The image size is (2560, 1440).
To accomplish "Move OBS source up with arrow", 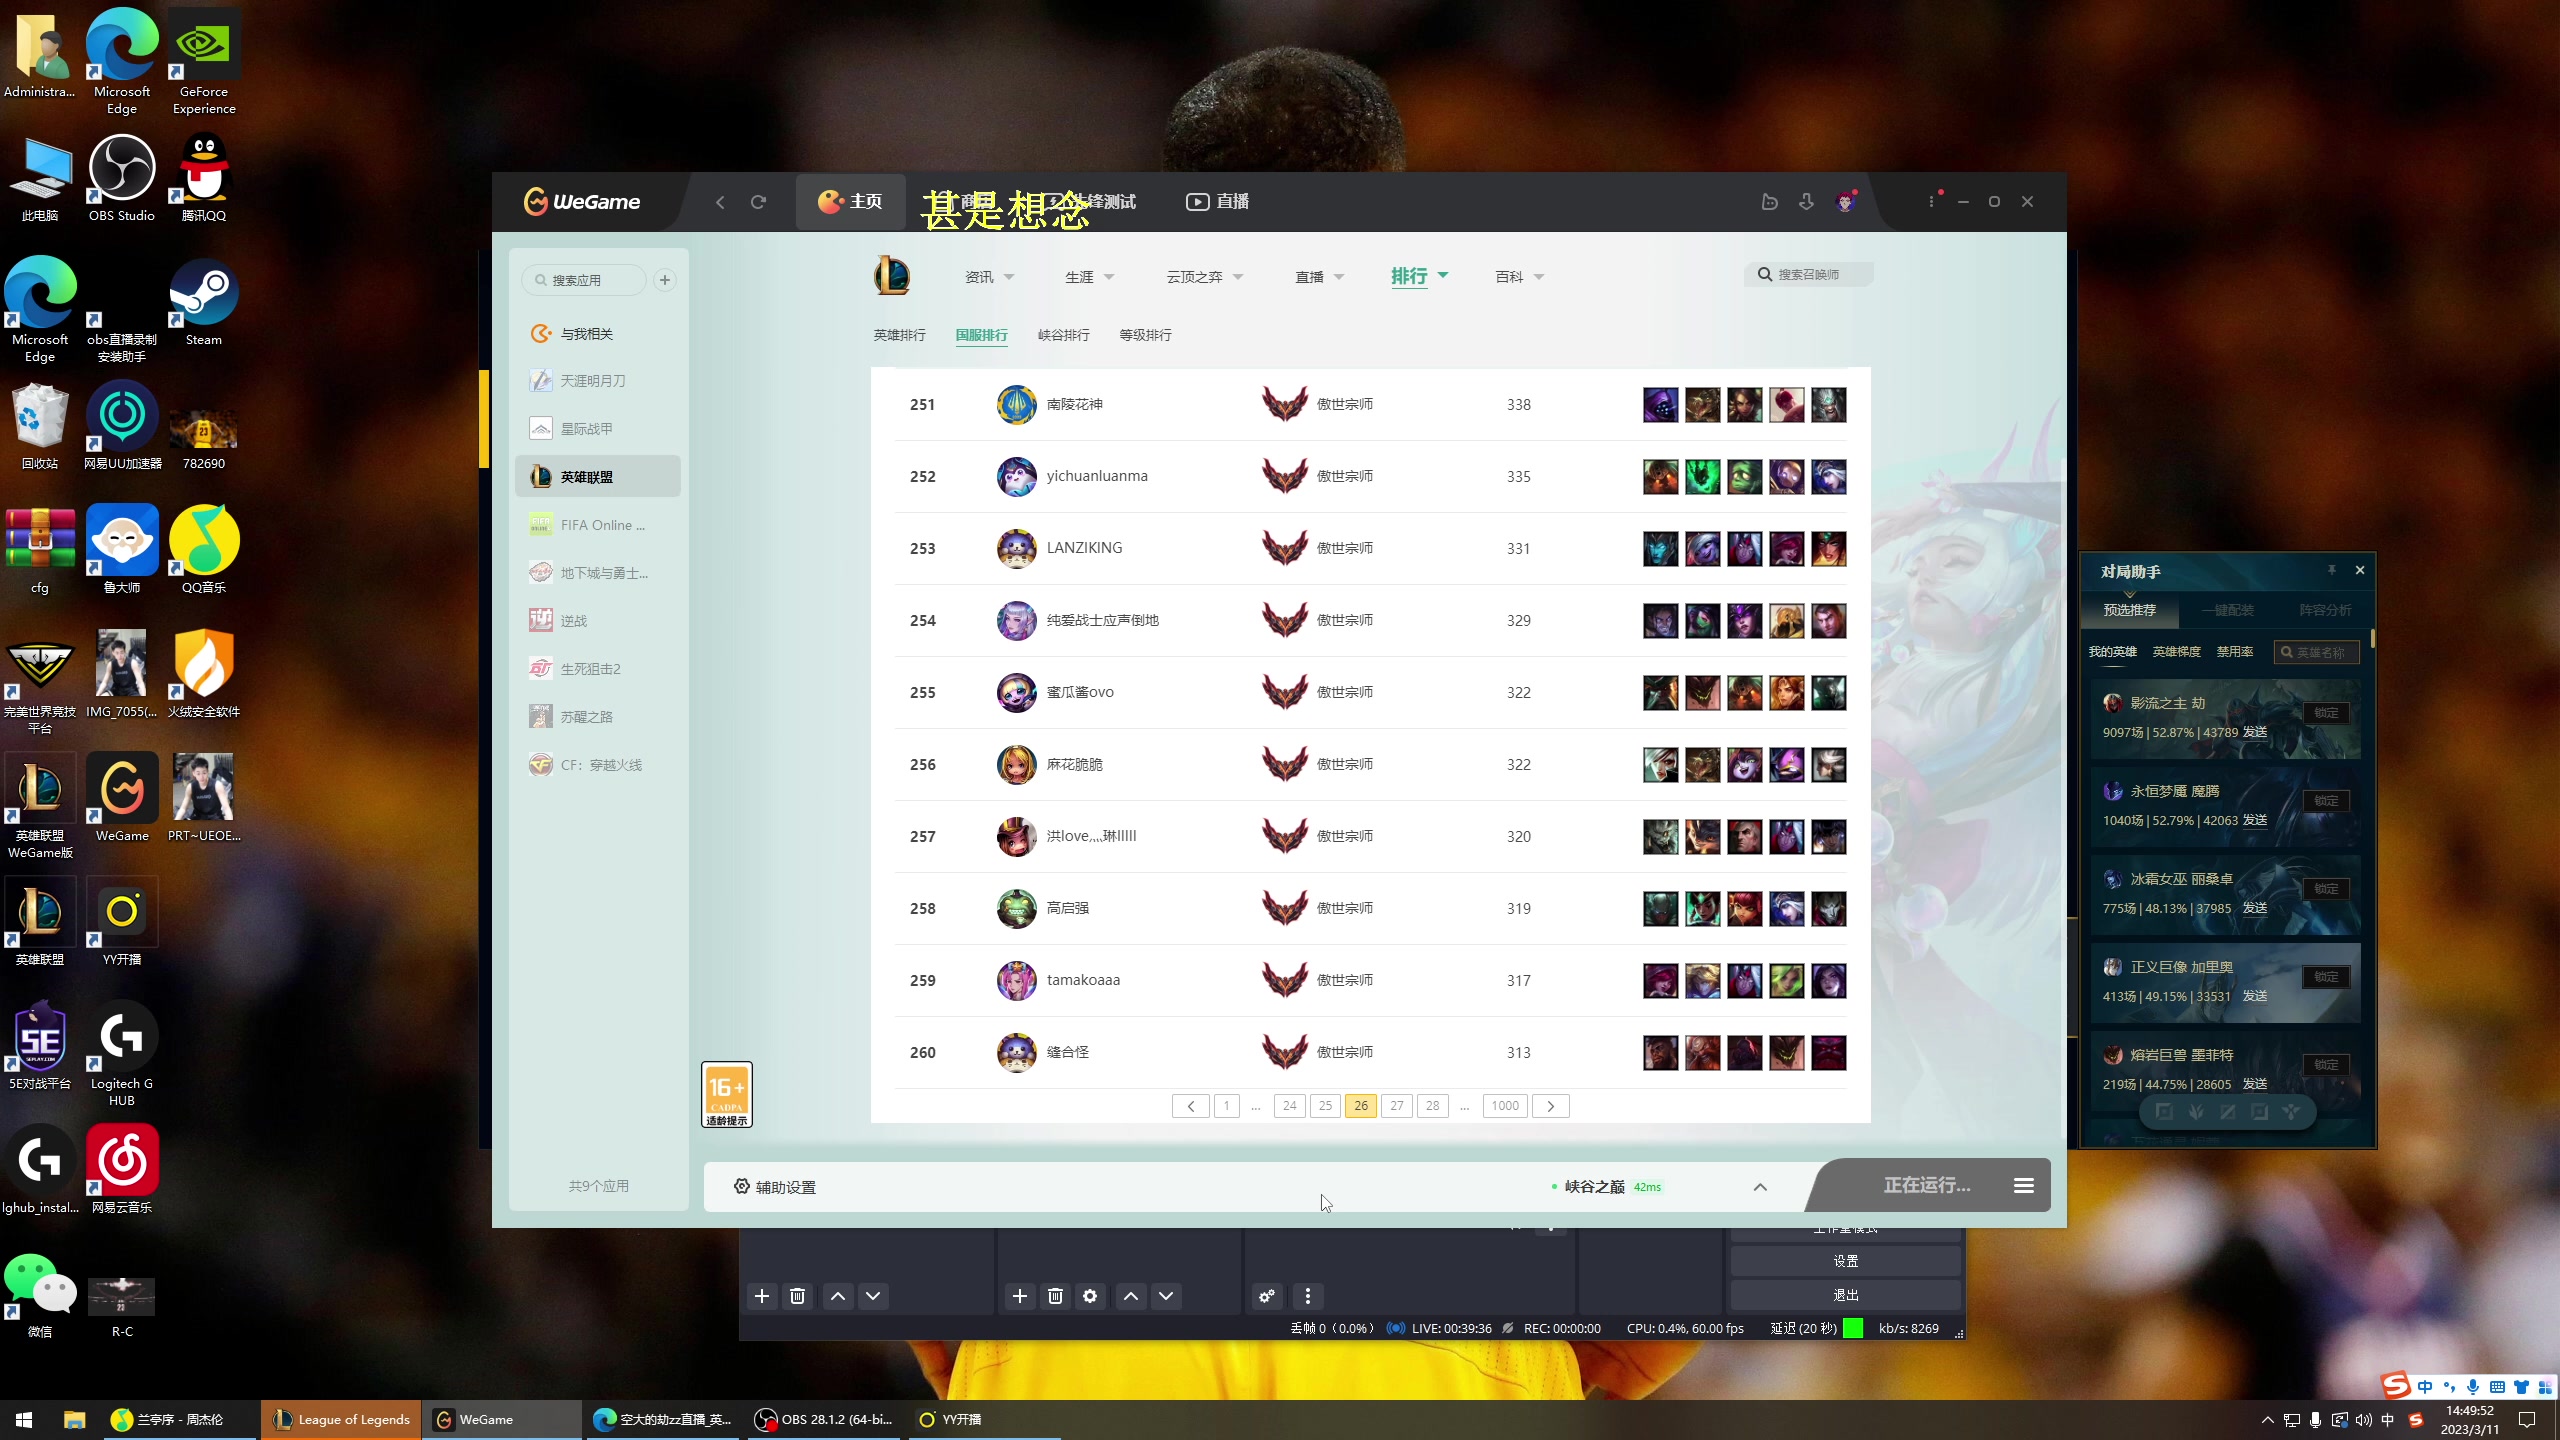I will 1131,1296.
